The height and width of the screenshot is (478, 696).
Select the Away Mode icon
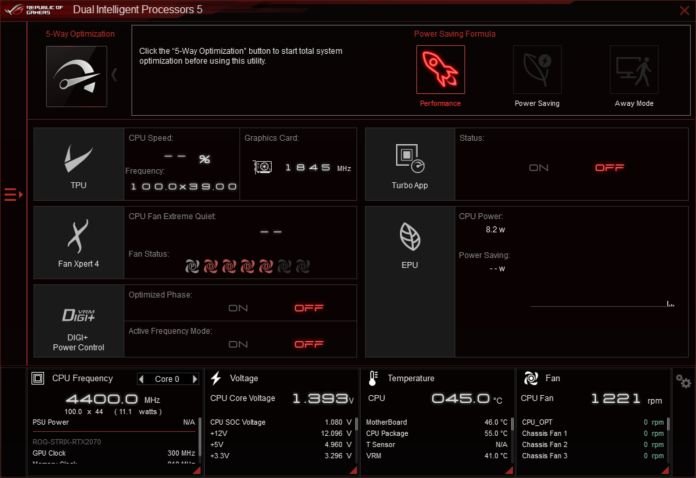(634, 69)
